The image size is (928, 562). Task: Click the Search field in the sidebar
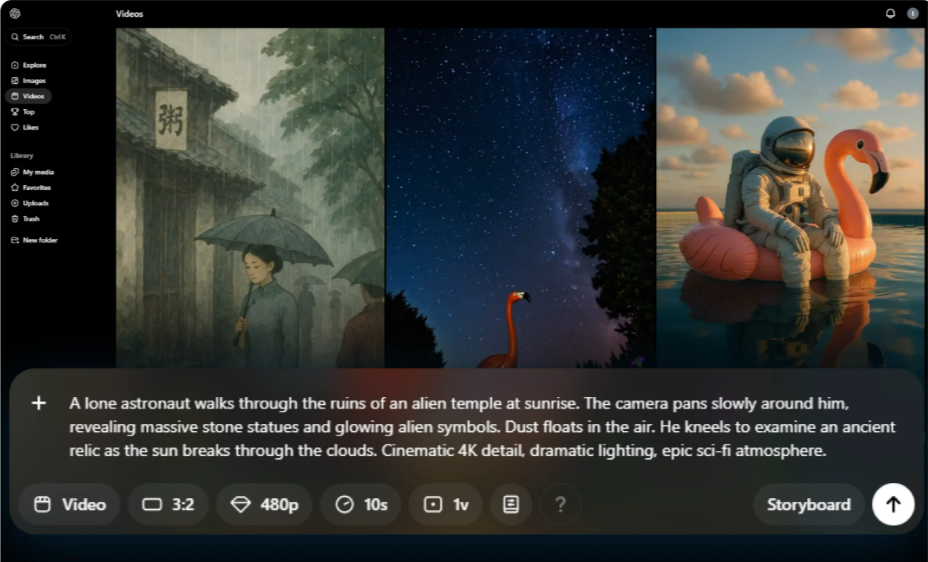[38, 37]
